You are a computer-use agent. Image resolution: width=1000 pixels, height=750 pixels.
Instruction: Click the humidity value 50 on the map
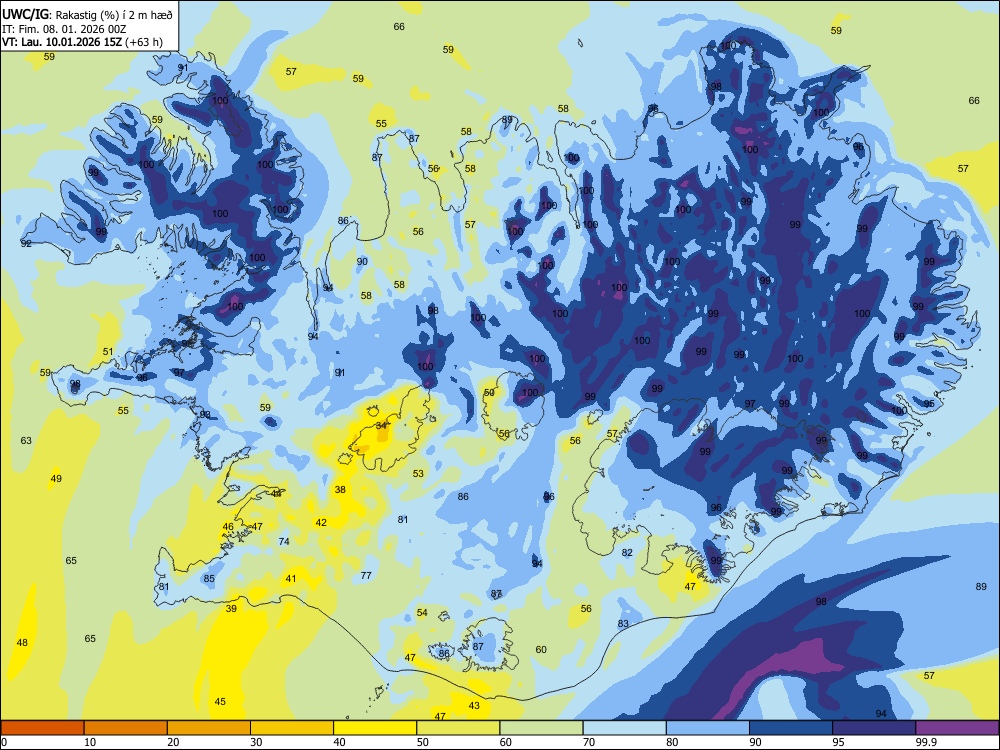click(489, 393)
